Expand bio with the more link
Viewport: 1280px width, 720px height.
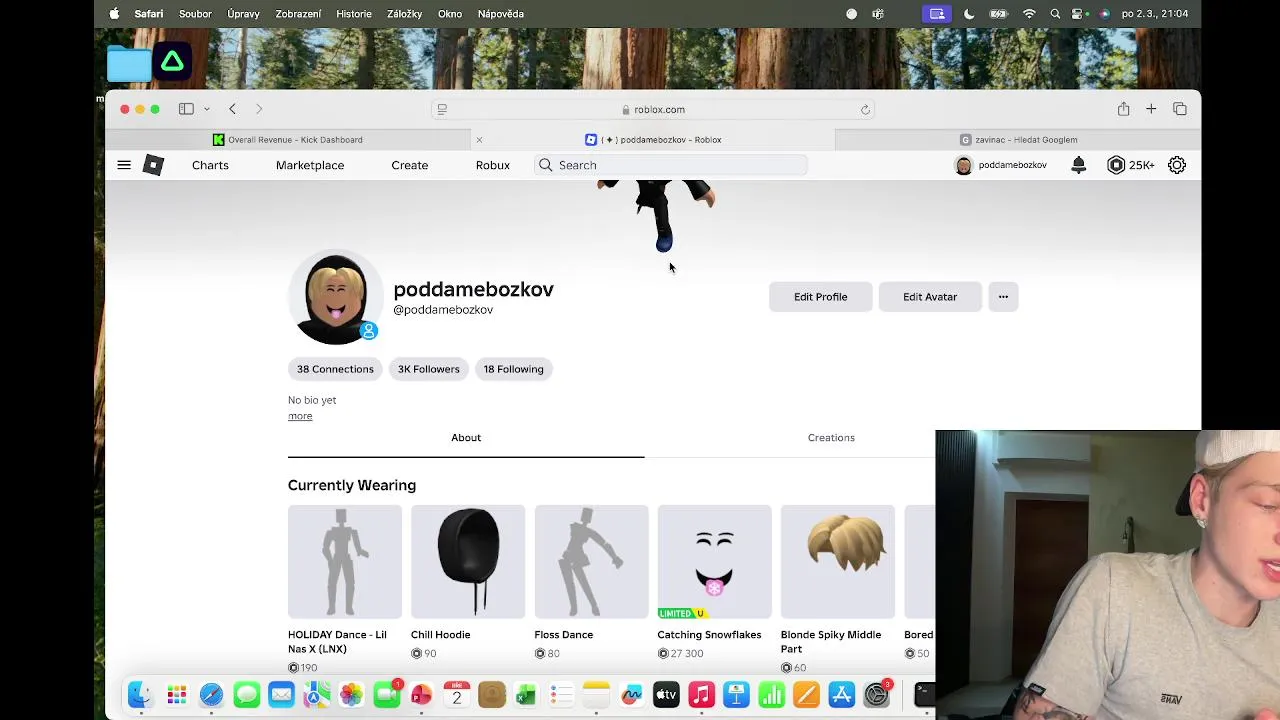300,416
